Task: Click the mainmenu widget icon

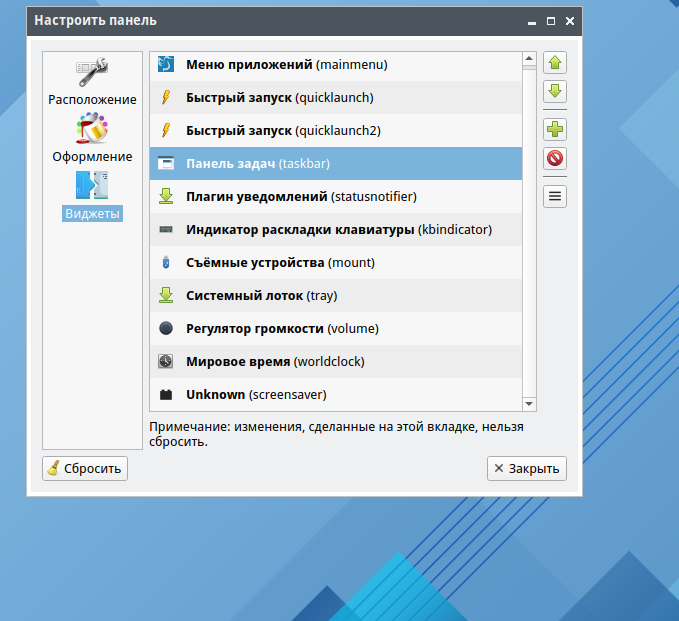Action: tap(166, 64)
